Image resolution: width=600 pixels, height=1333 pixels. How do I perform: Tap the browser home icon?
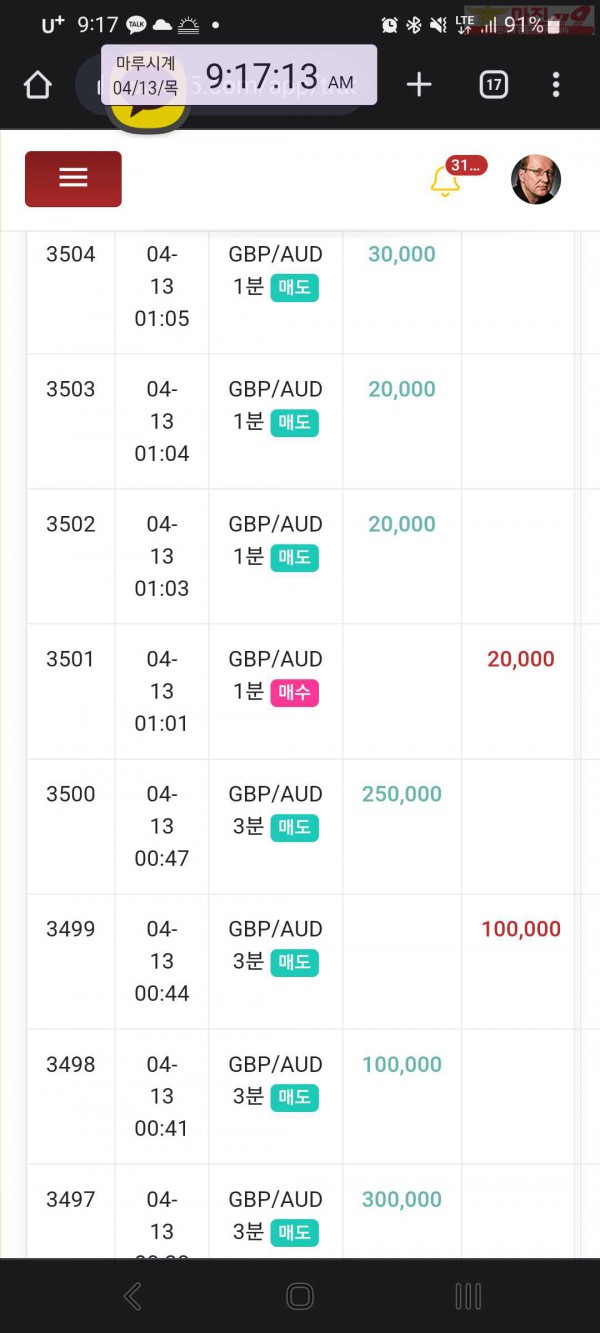point(37,85)
